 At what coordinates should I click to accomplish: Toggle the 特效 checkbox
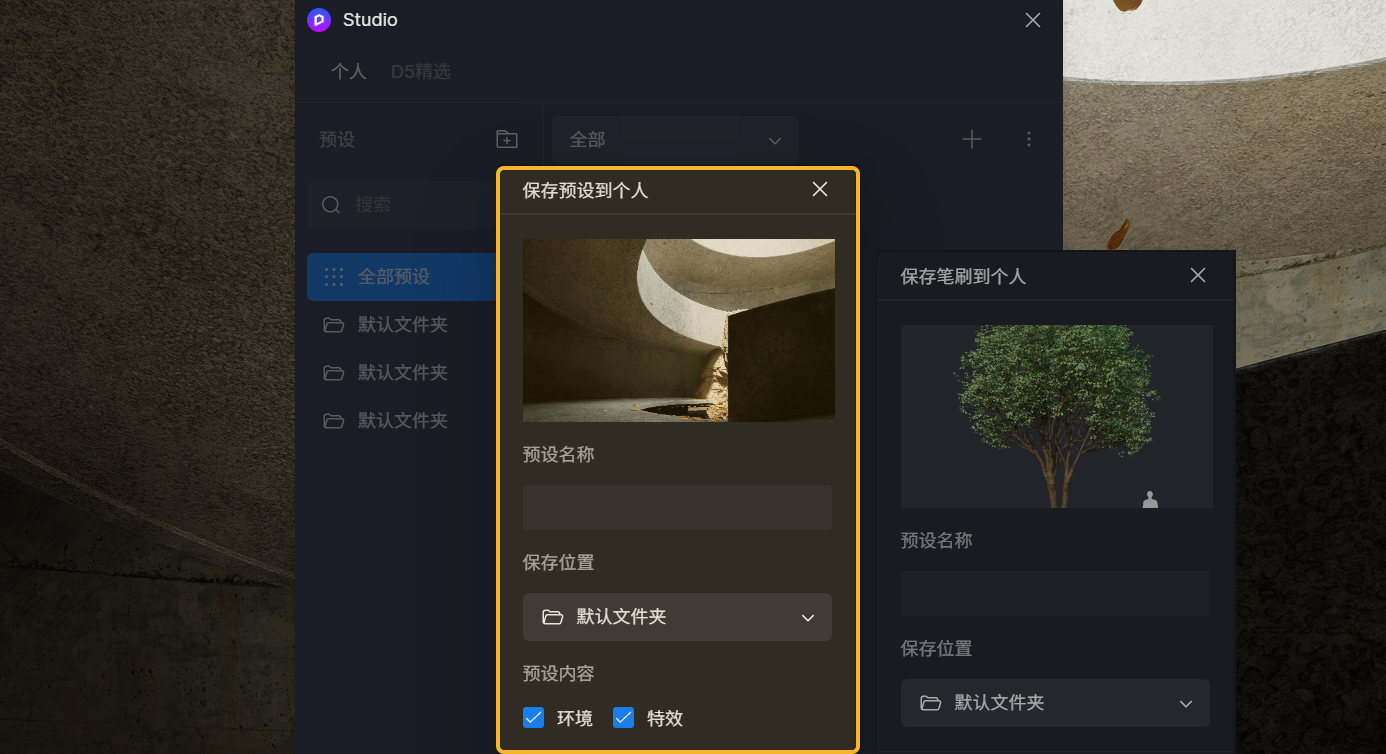624,717
